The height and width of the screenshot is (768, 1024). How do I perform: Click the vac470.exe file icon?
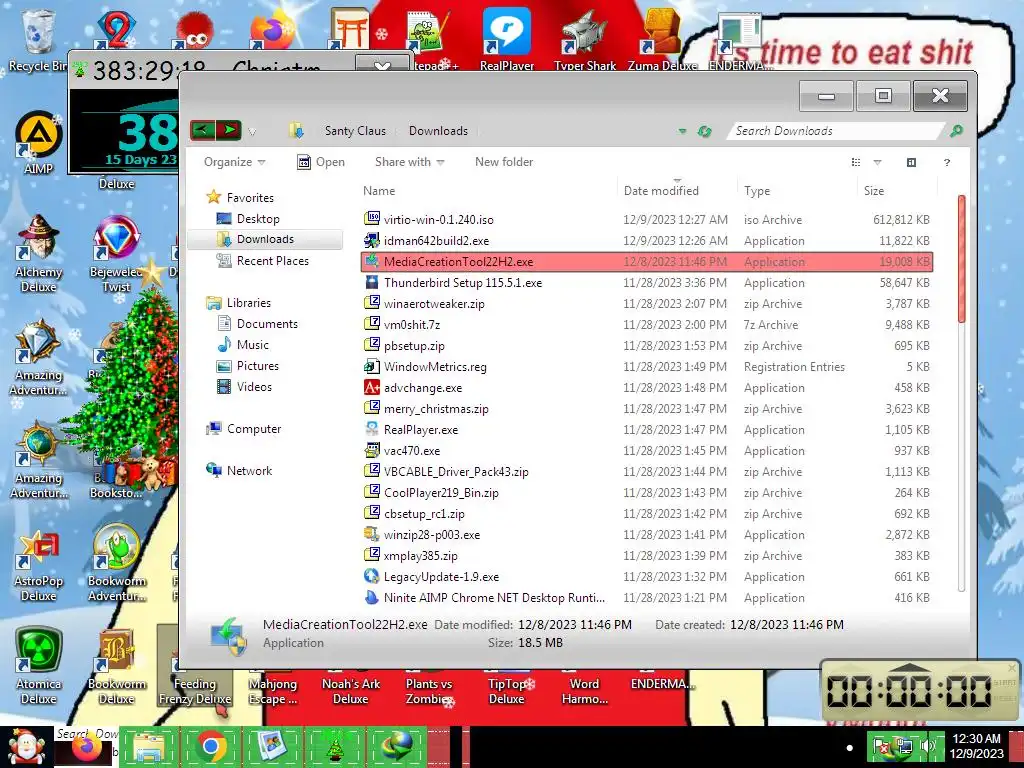(x=372, y=450)
